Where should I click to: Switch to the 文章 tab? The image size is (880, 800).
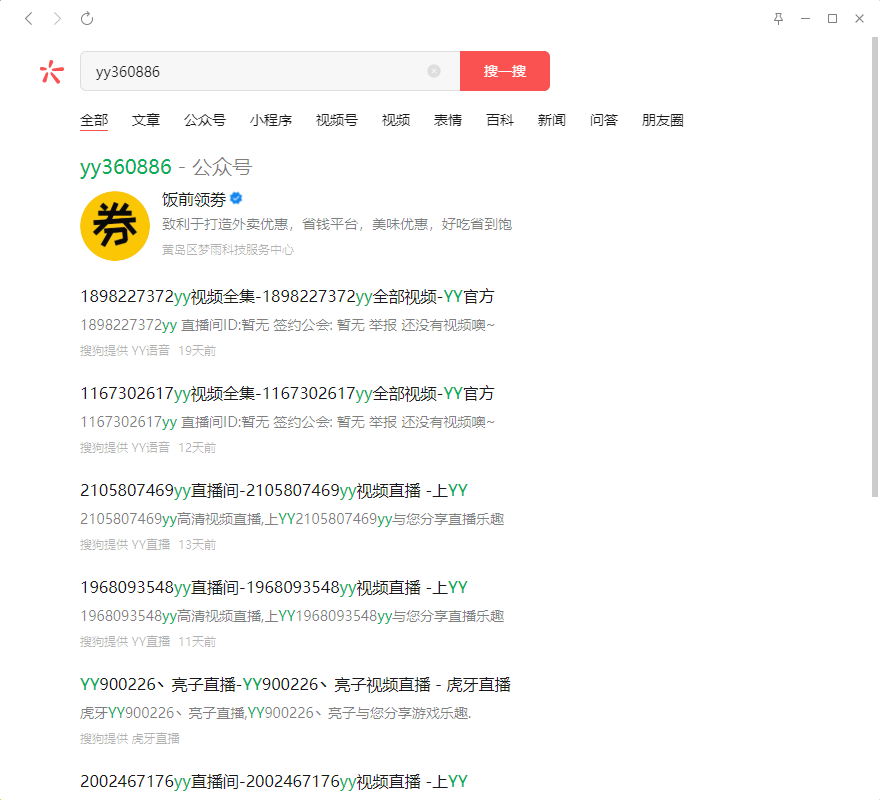click(146, 120)
